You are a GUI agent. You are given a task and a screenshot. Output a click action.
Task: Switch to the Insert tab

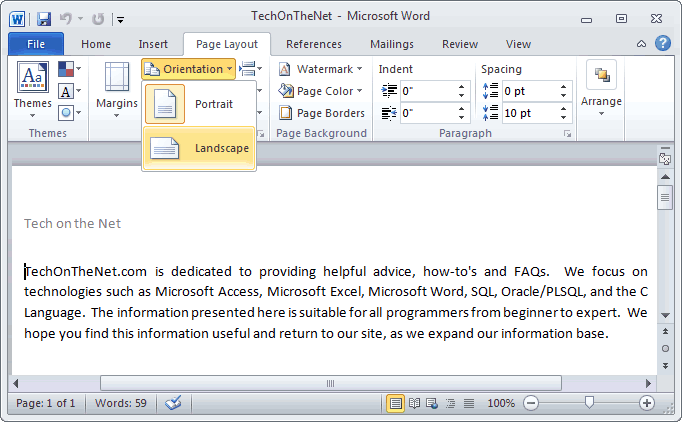(x=153, y=44)
